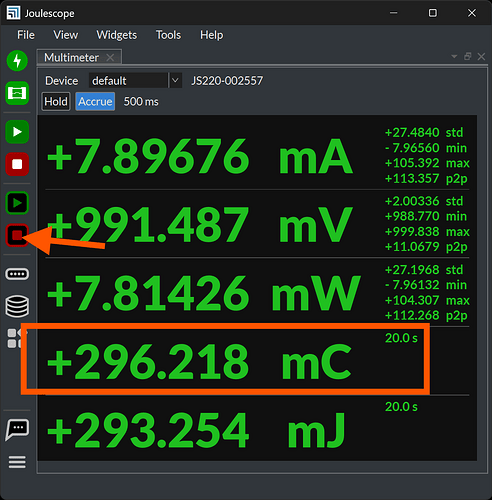492x500 pixels.
Task: Open the dock panel dropdown arrow
Action: 454,56
